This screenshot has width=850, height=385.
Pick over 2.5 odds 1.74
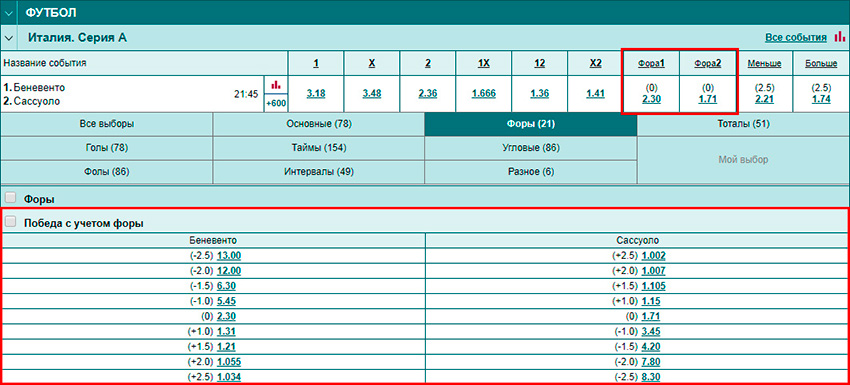(x=821, y=99)
